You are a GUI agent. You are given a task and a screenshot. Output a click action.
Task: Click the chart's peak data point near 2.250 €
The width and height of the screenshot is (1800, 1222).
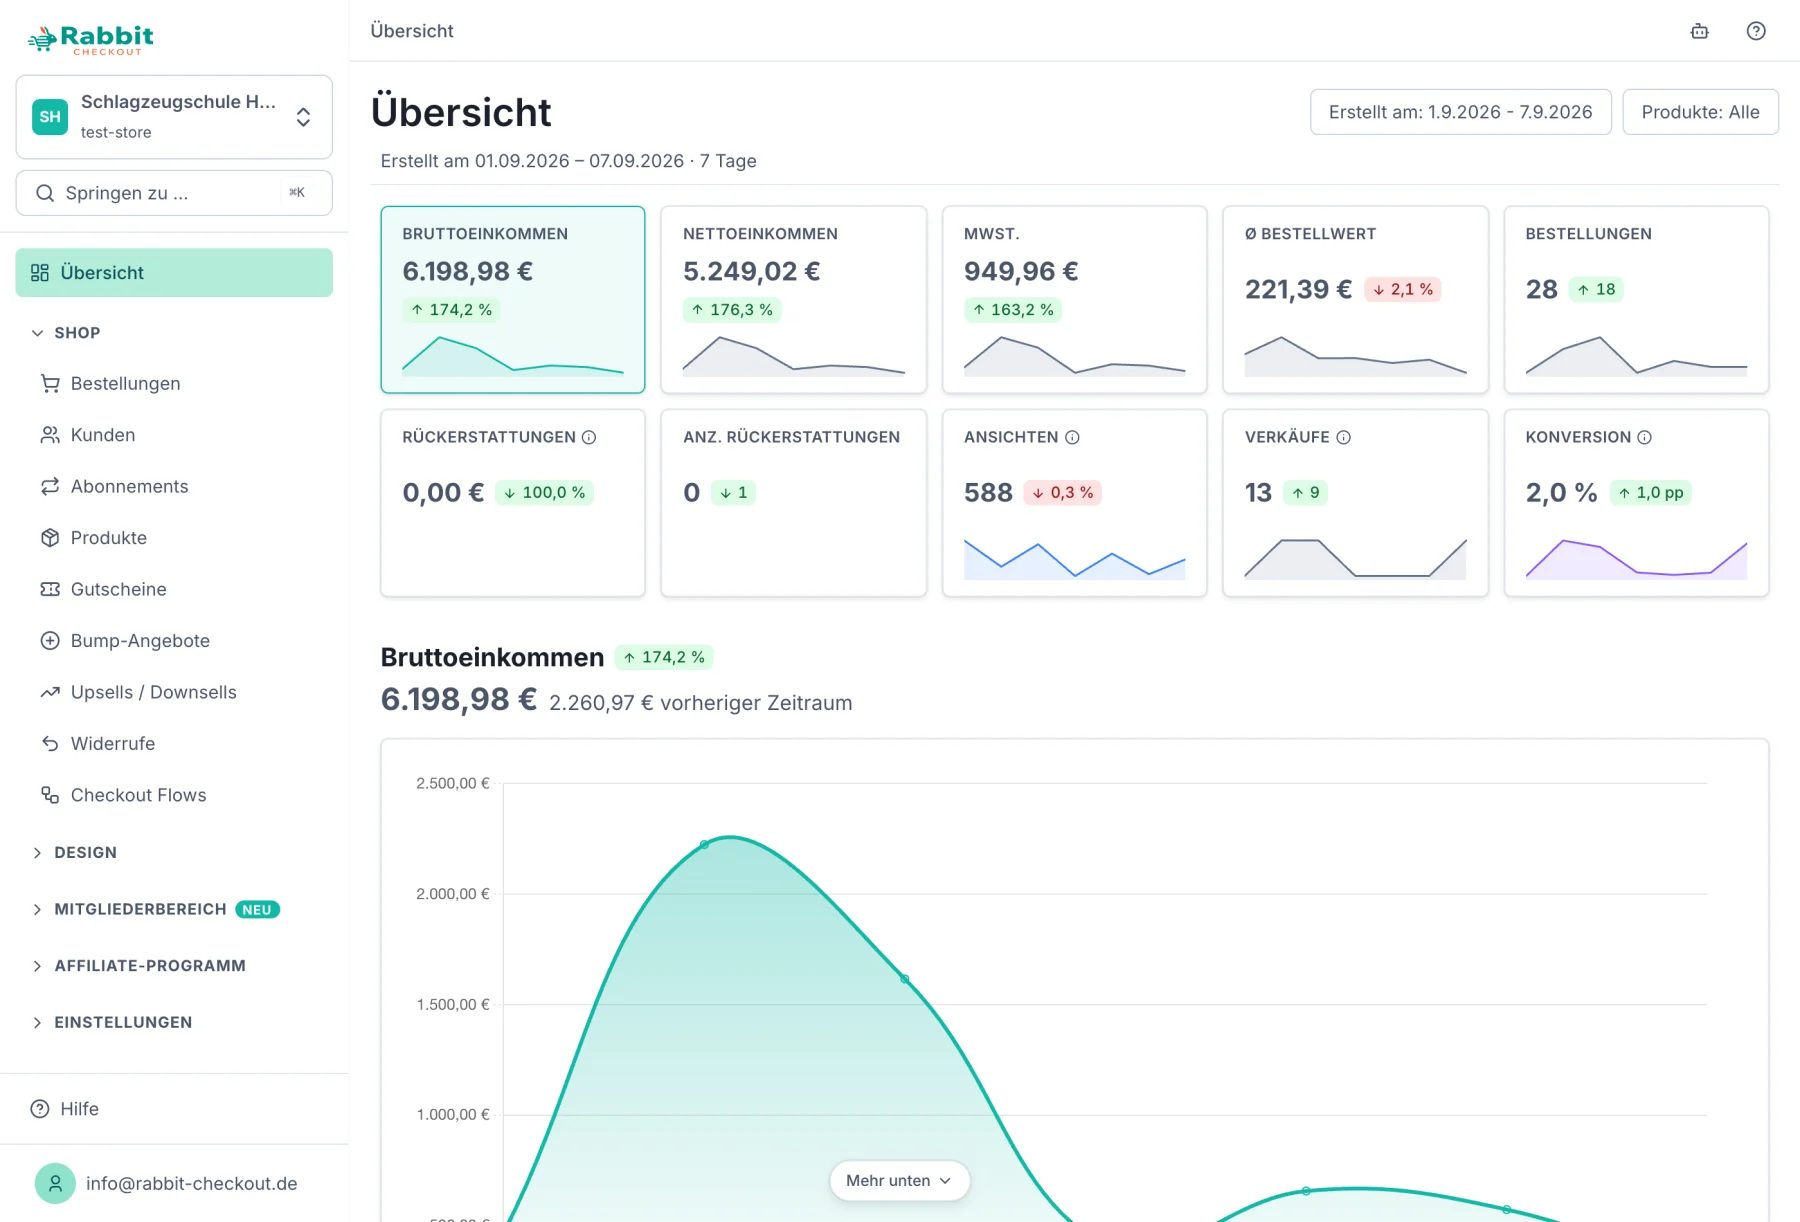[704, 845]
